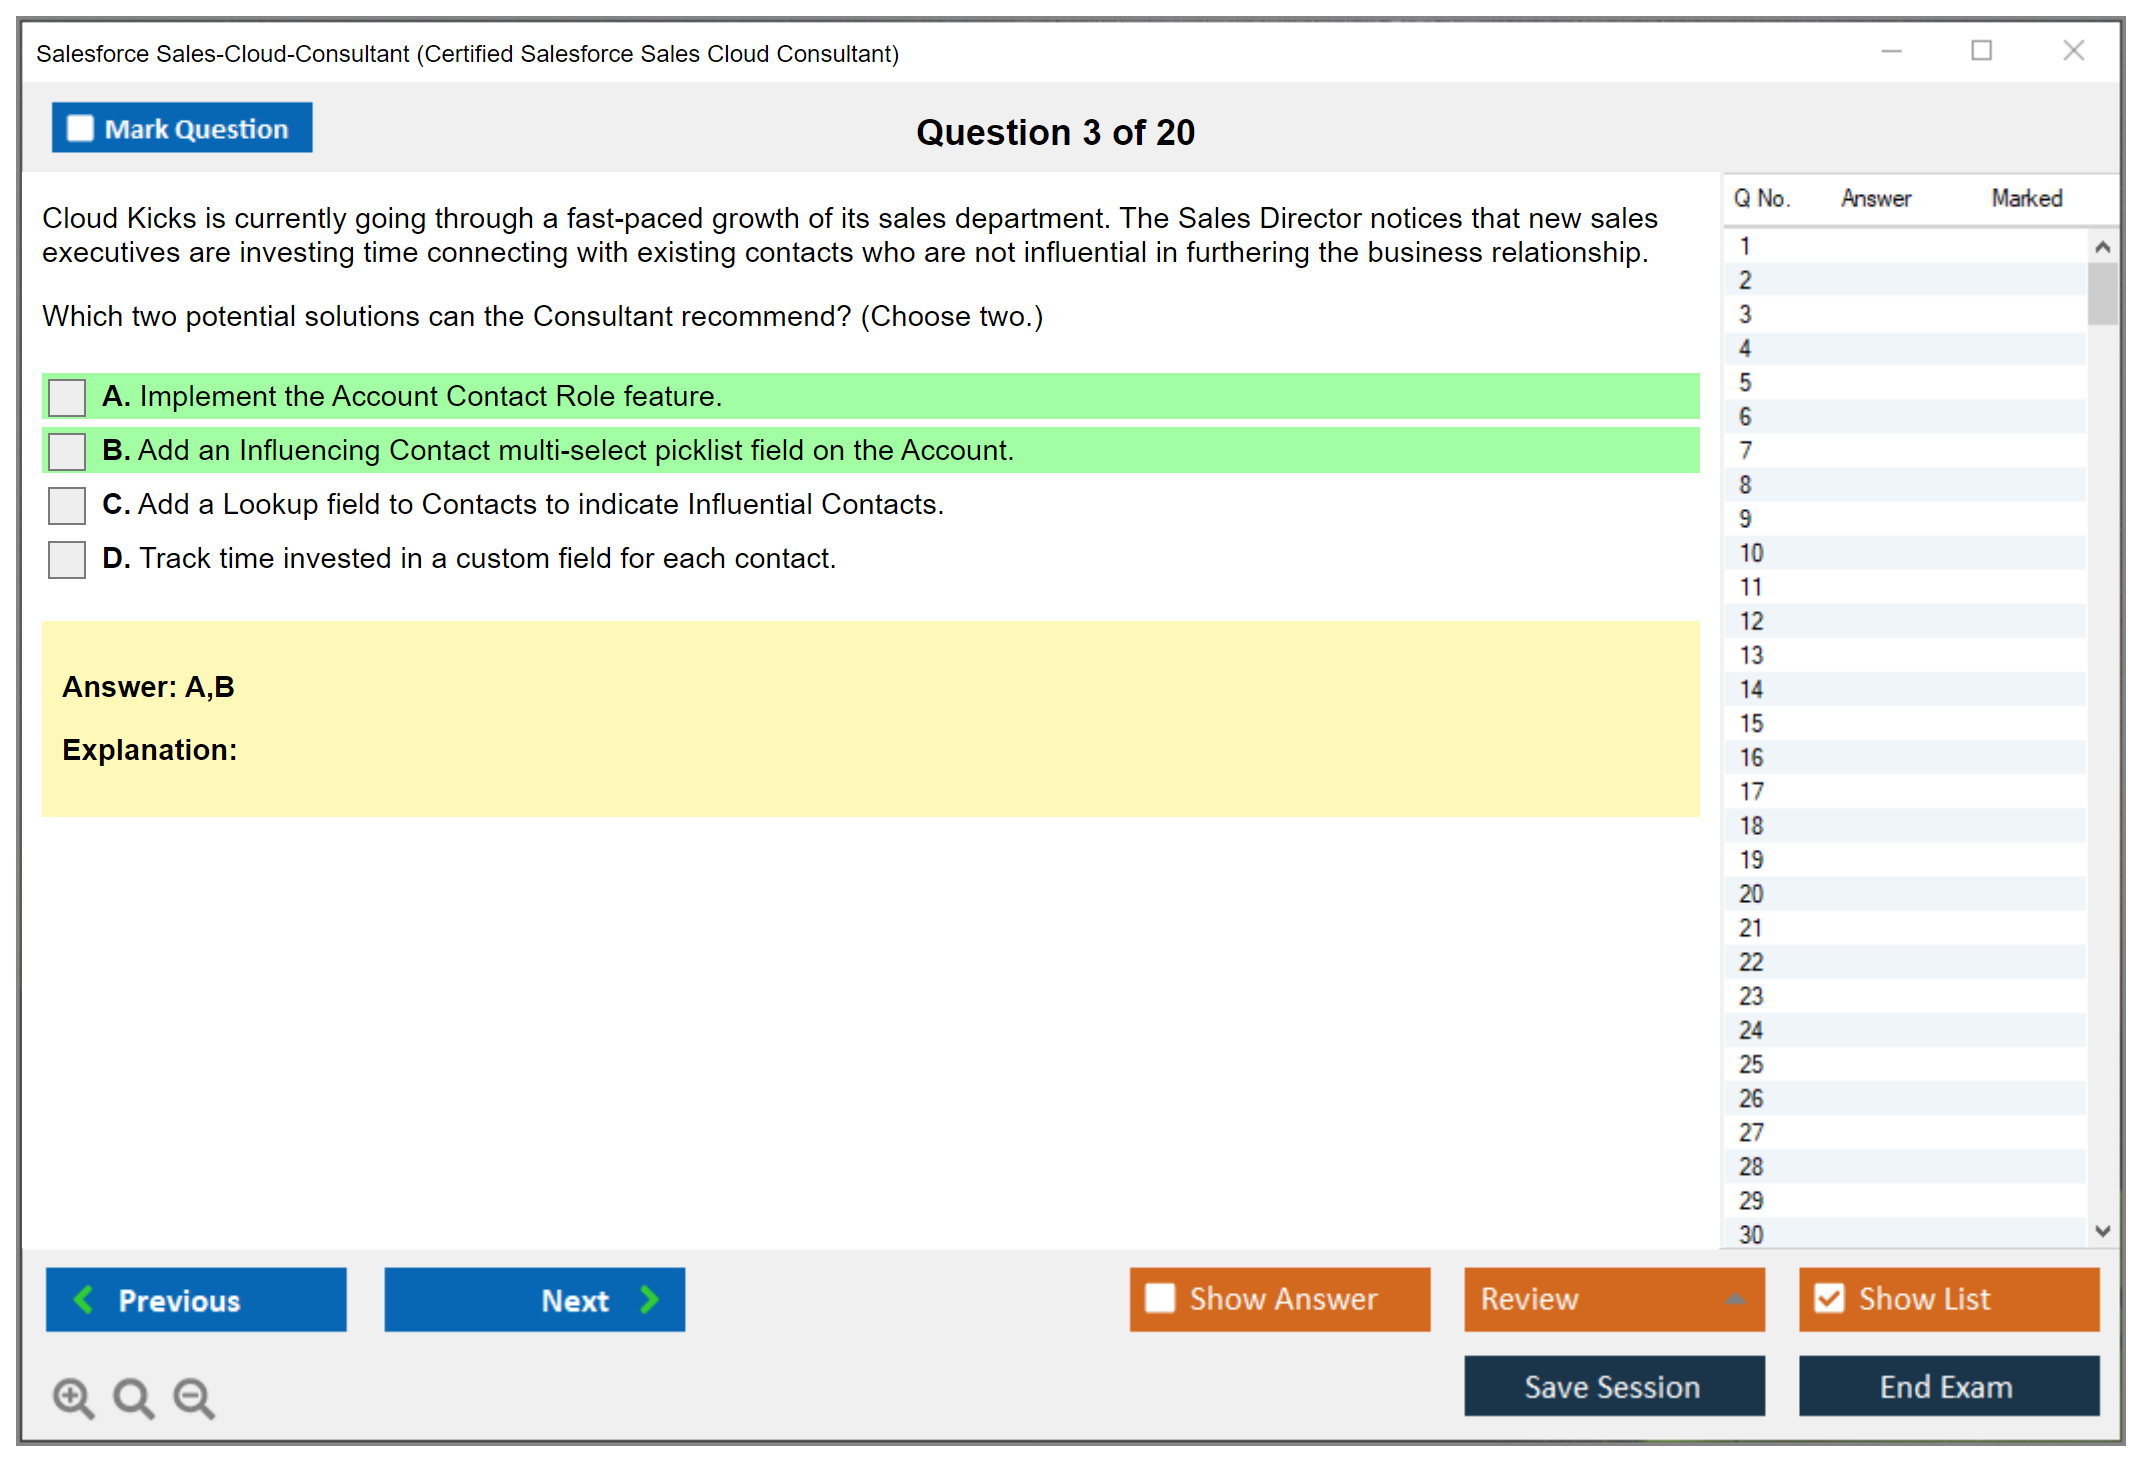Click the zoom out magnifier icon
This screenshot has height=1470, width=2150.
point(194,1397)
